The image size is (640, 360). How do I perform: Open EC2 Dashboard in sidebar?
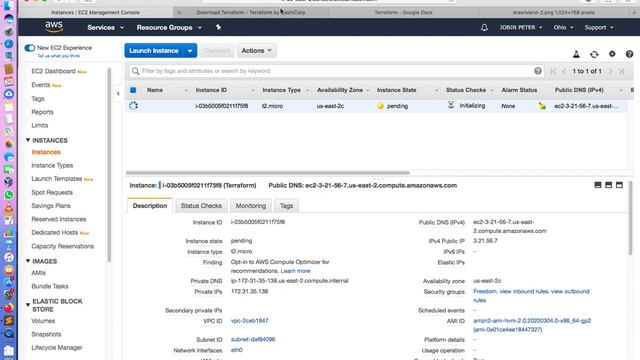coord(53,71)
